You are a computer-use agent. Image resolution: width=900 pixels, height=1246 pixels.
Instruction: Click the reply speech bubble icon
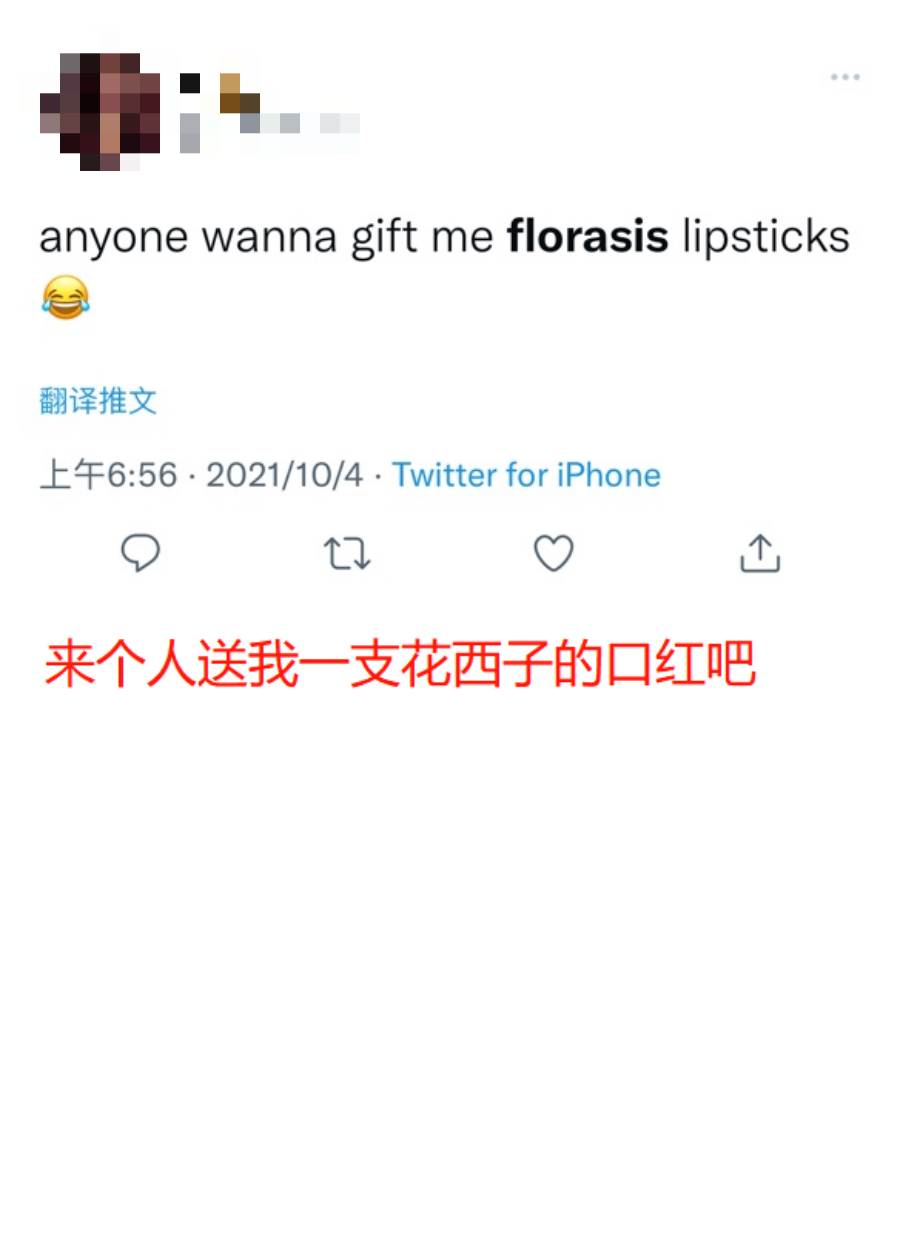[x=141, y=552]
